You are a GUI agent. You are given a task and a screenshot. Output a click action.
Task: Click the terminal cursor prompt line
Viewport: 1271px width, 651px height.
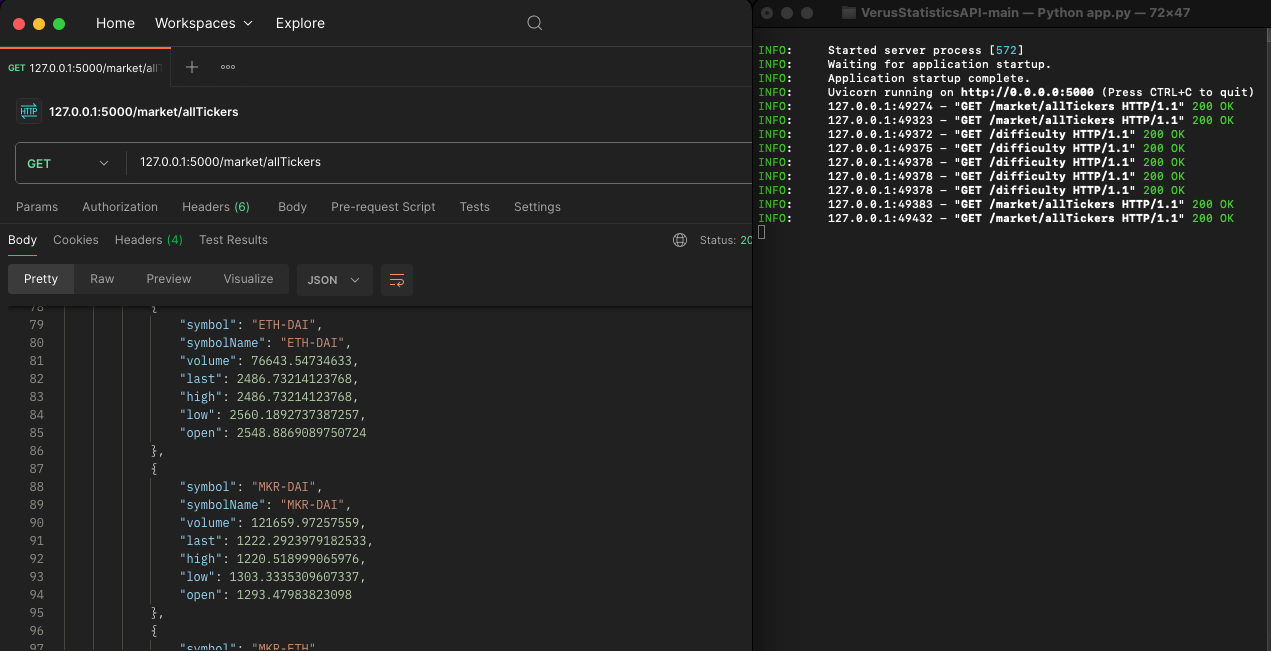(x=761, y=232)
